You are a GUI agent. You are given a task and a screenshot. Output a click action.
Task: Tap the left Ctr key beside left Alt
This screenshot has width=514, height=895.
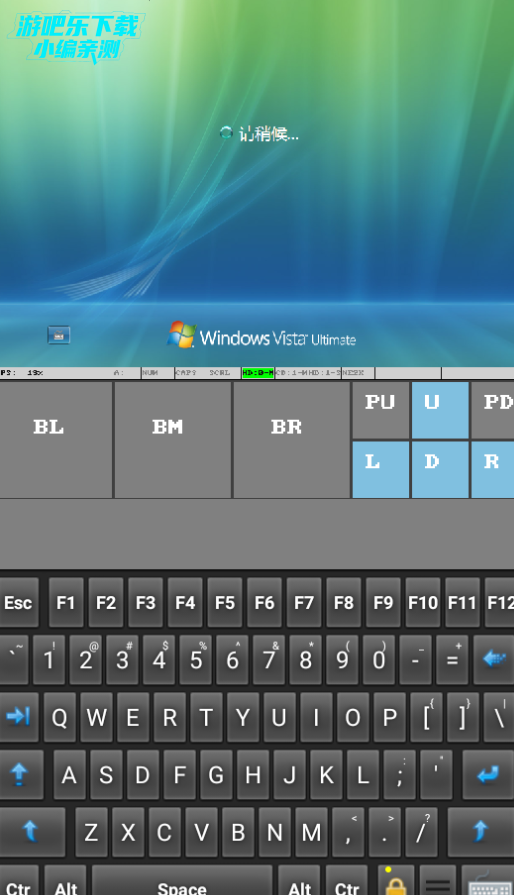click(19, 882)
